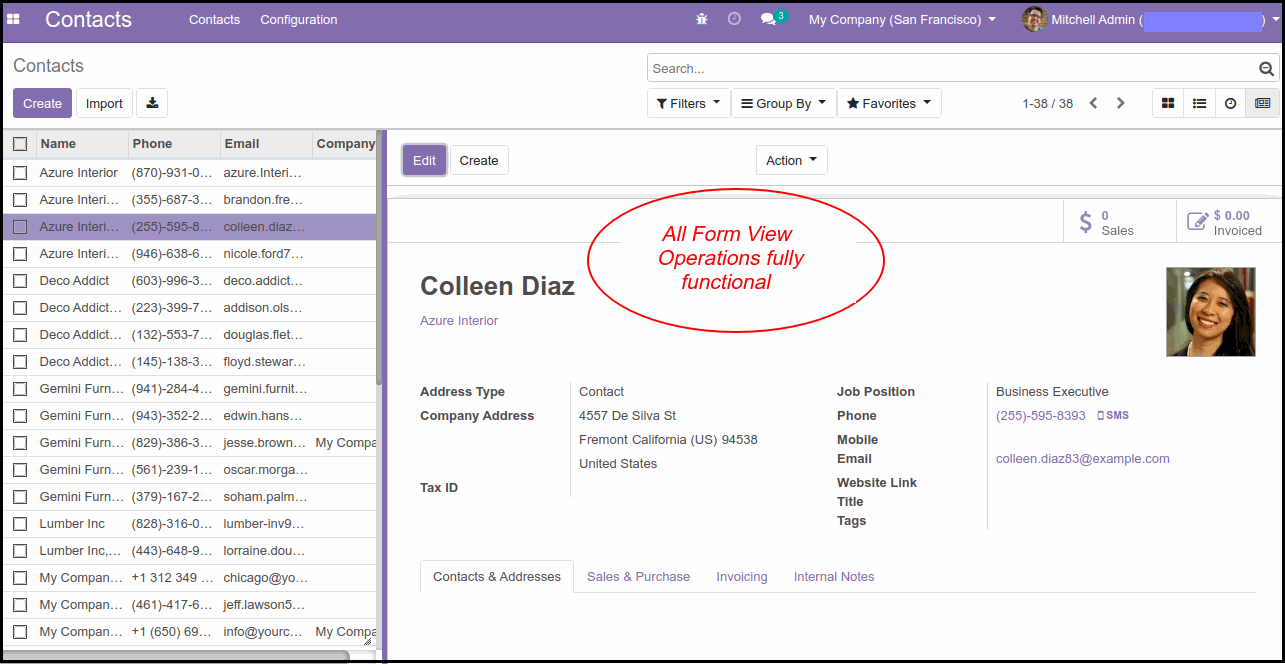Open the Group By dropdown

pos(784,103)
